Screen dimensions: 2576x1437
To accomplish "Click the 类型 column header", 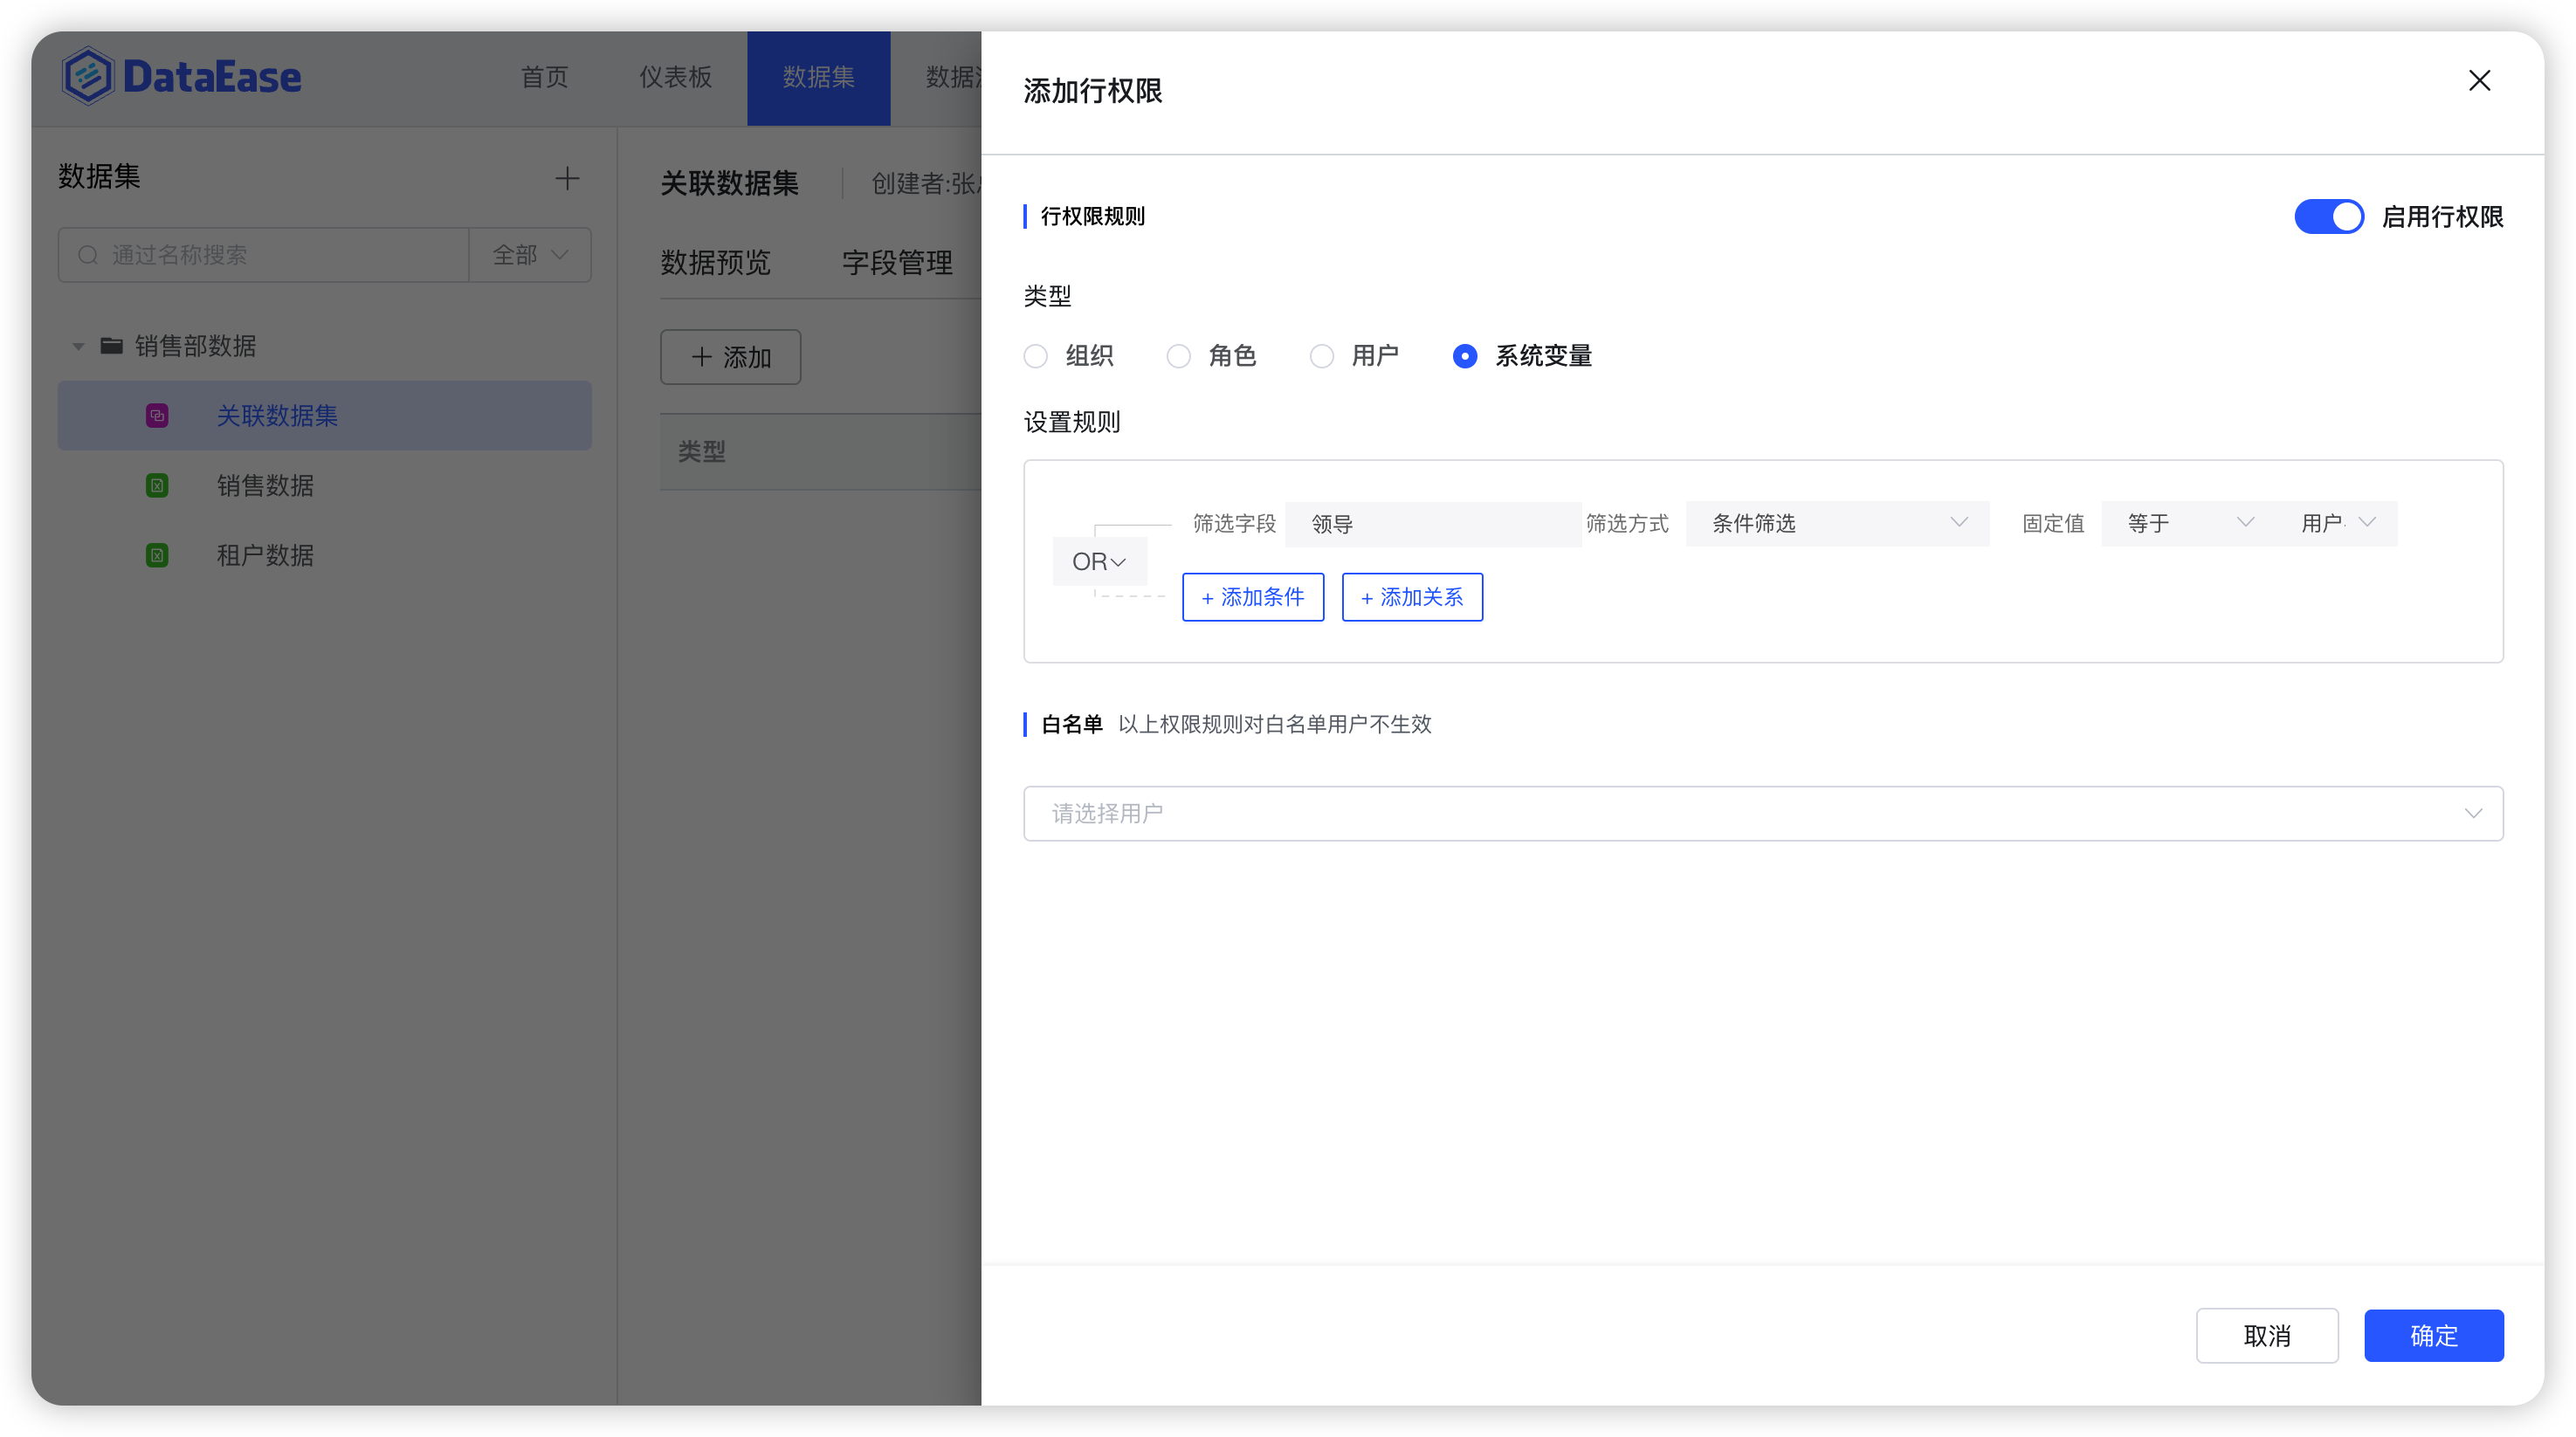I will coord(702,451).
